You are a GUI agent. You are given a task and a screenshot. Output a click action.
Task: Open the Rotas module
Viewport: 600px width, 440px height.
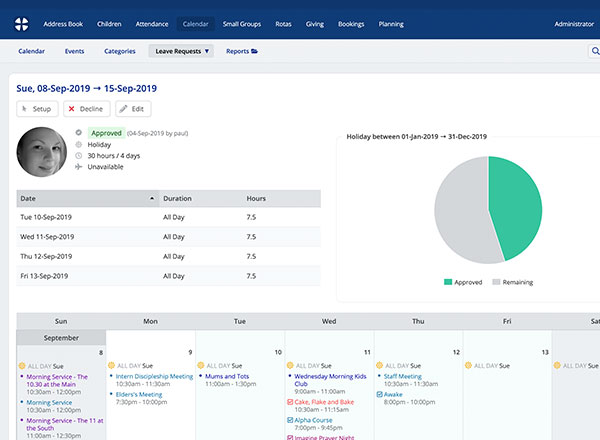(283, 24)
